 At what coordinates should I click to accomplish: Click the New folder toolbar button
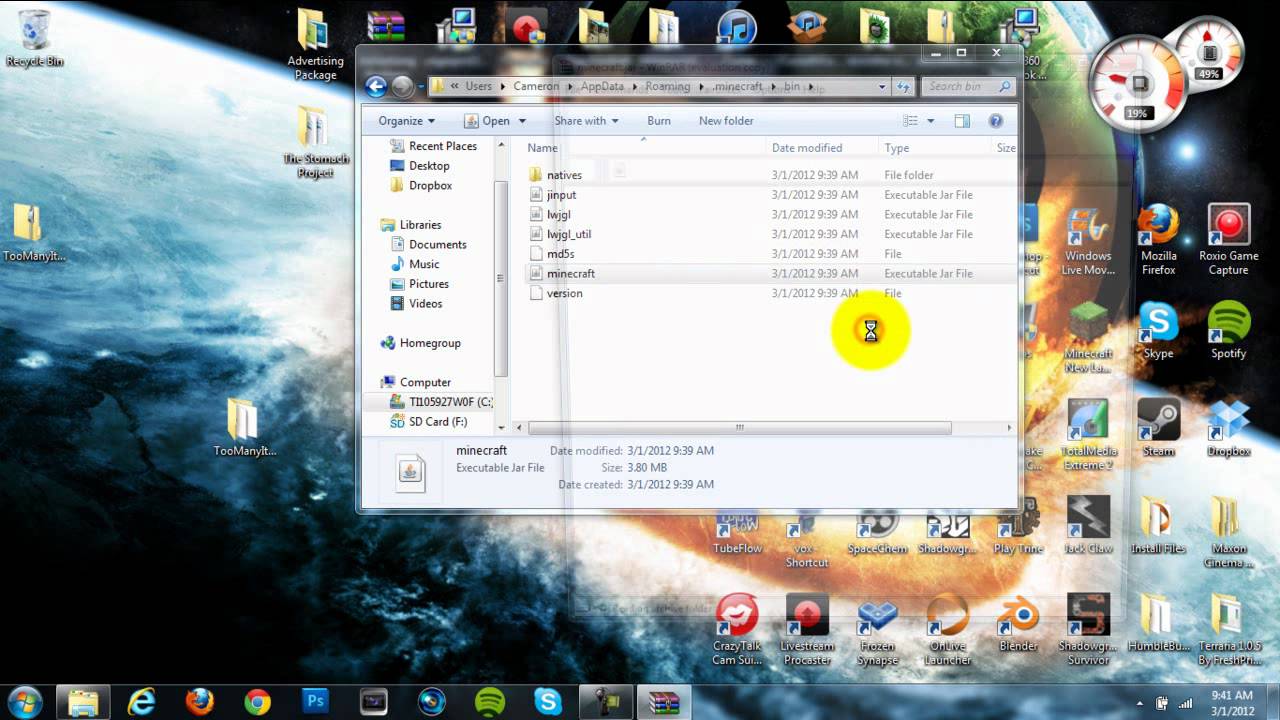(726, 121)
